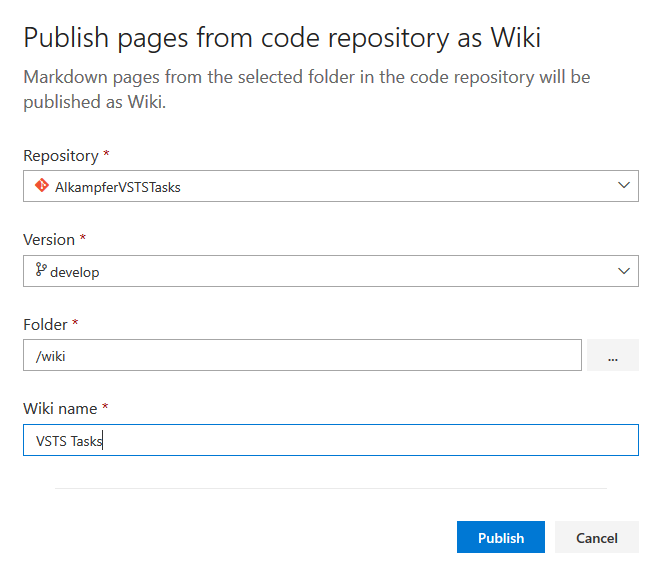Click into the Wiki name text box

point(331,440)
